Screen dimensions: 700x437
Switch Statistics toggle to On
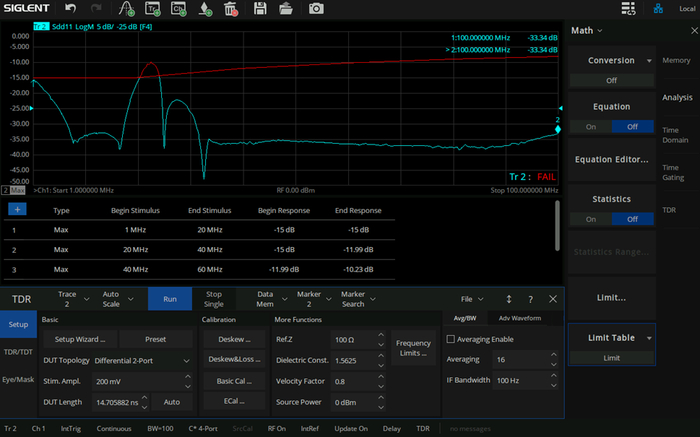click(x=591, y=219)
